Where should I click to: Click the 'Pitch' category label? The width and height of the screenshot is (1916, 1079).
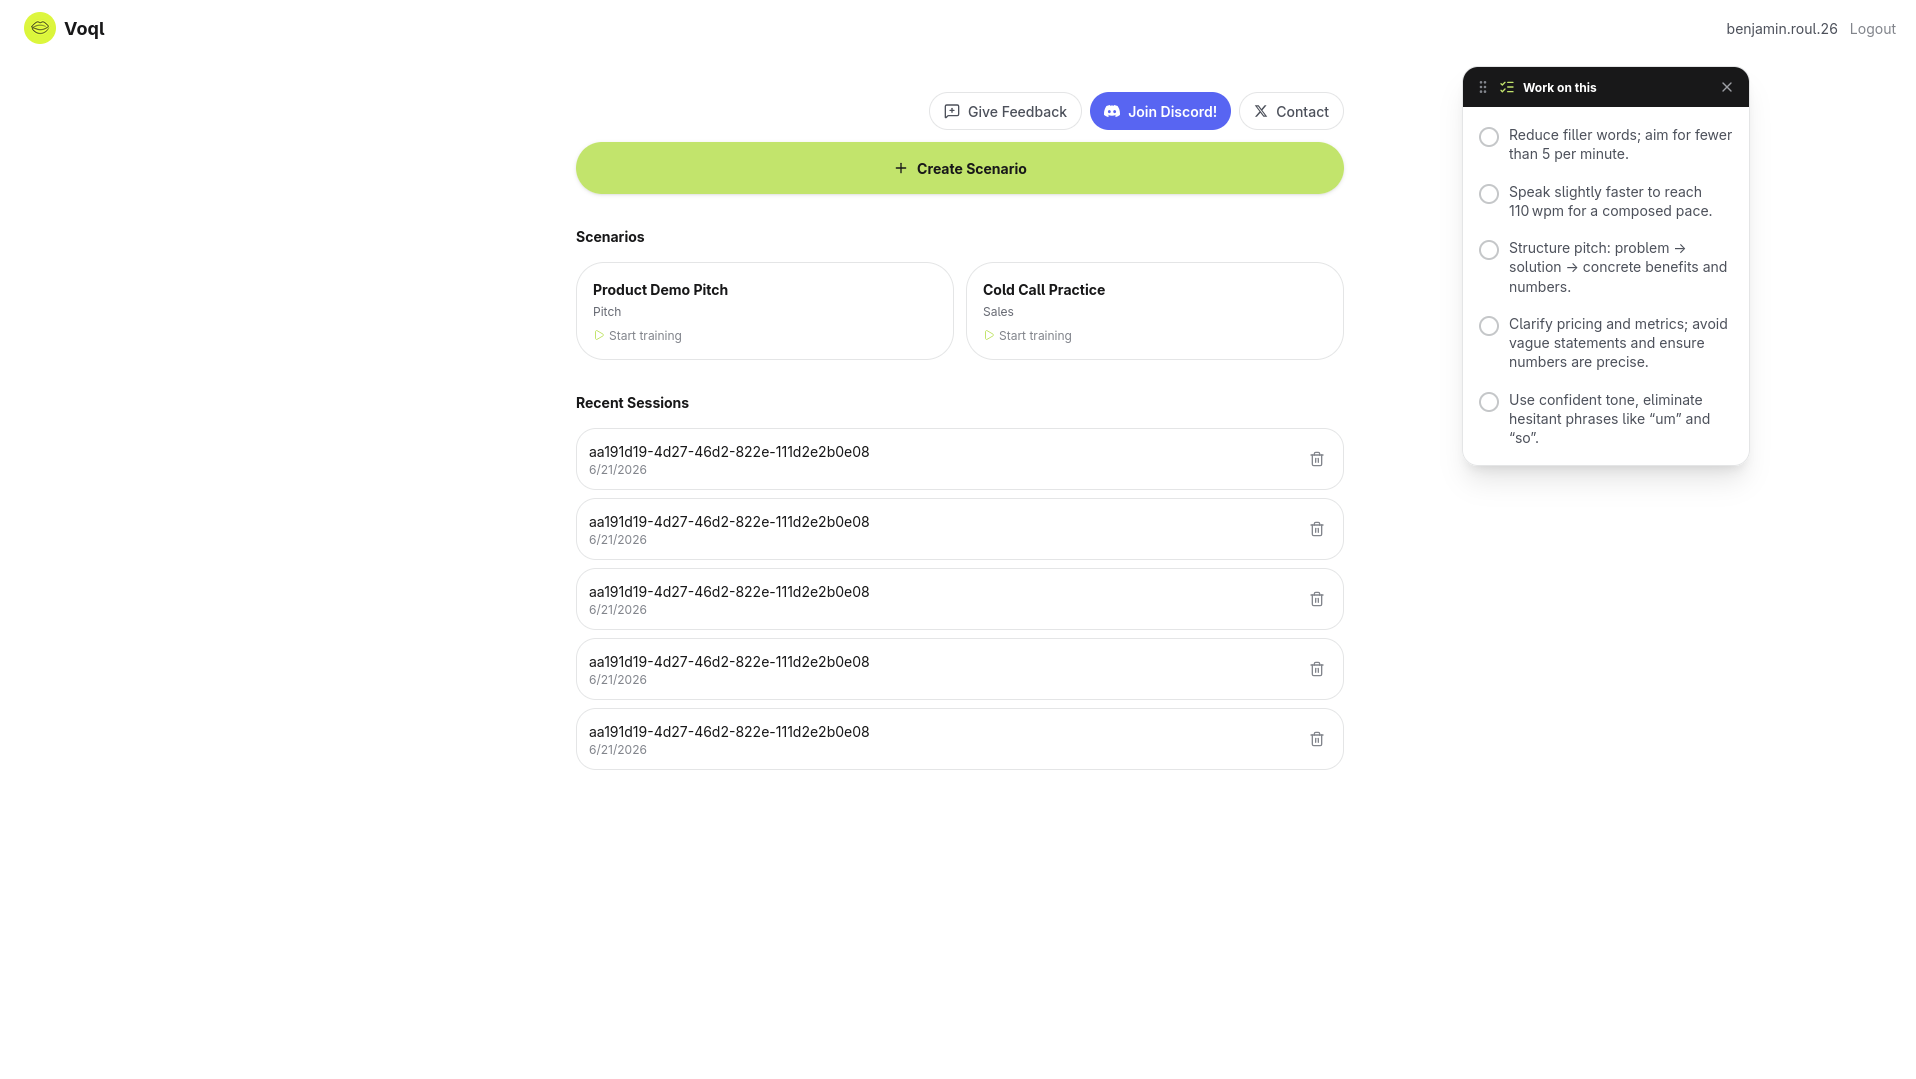[607, 312]
